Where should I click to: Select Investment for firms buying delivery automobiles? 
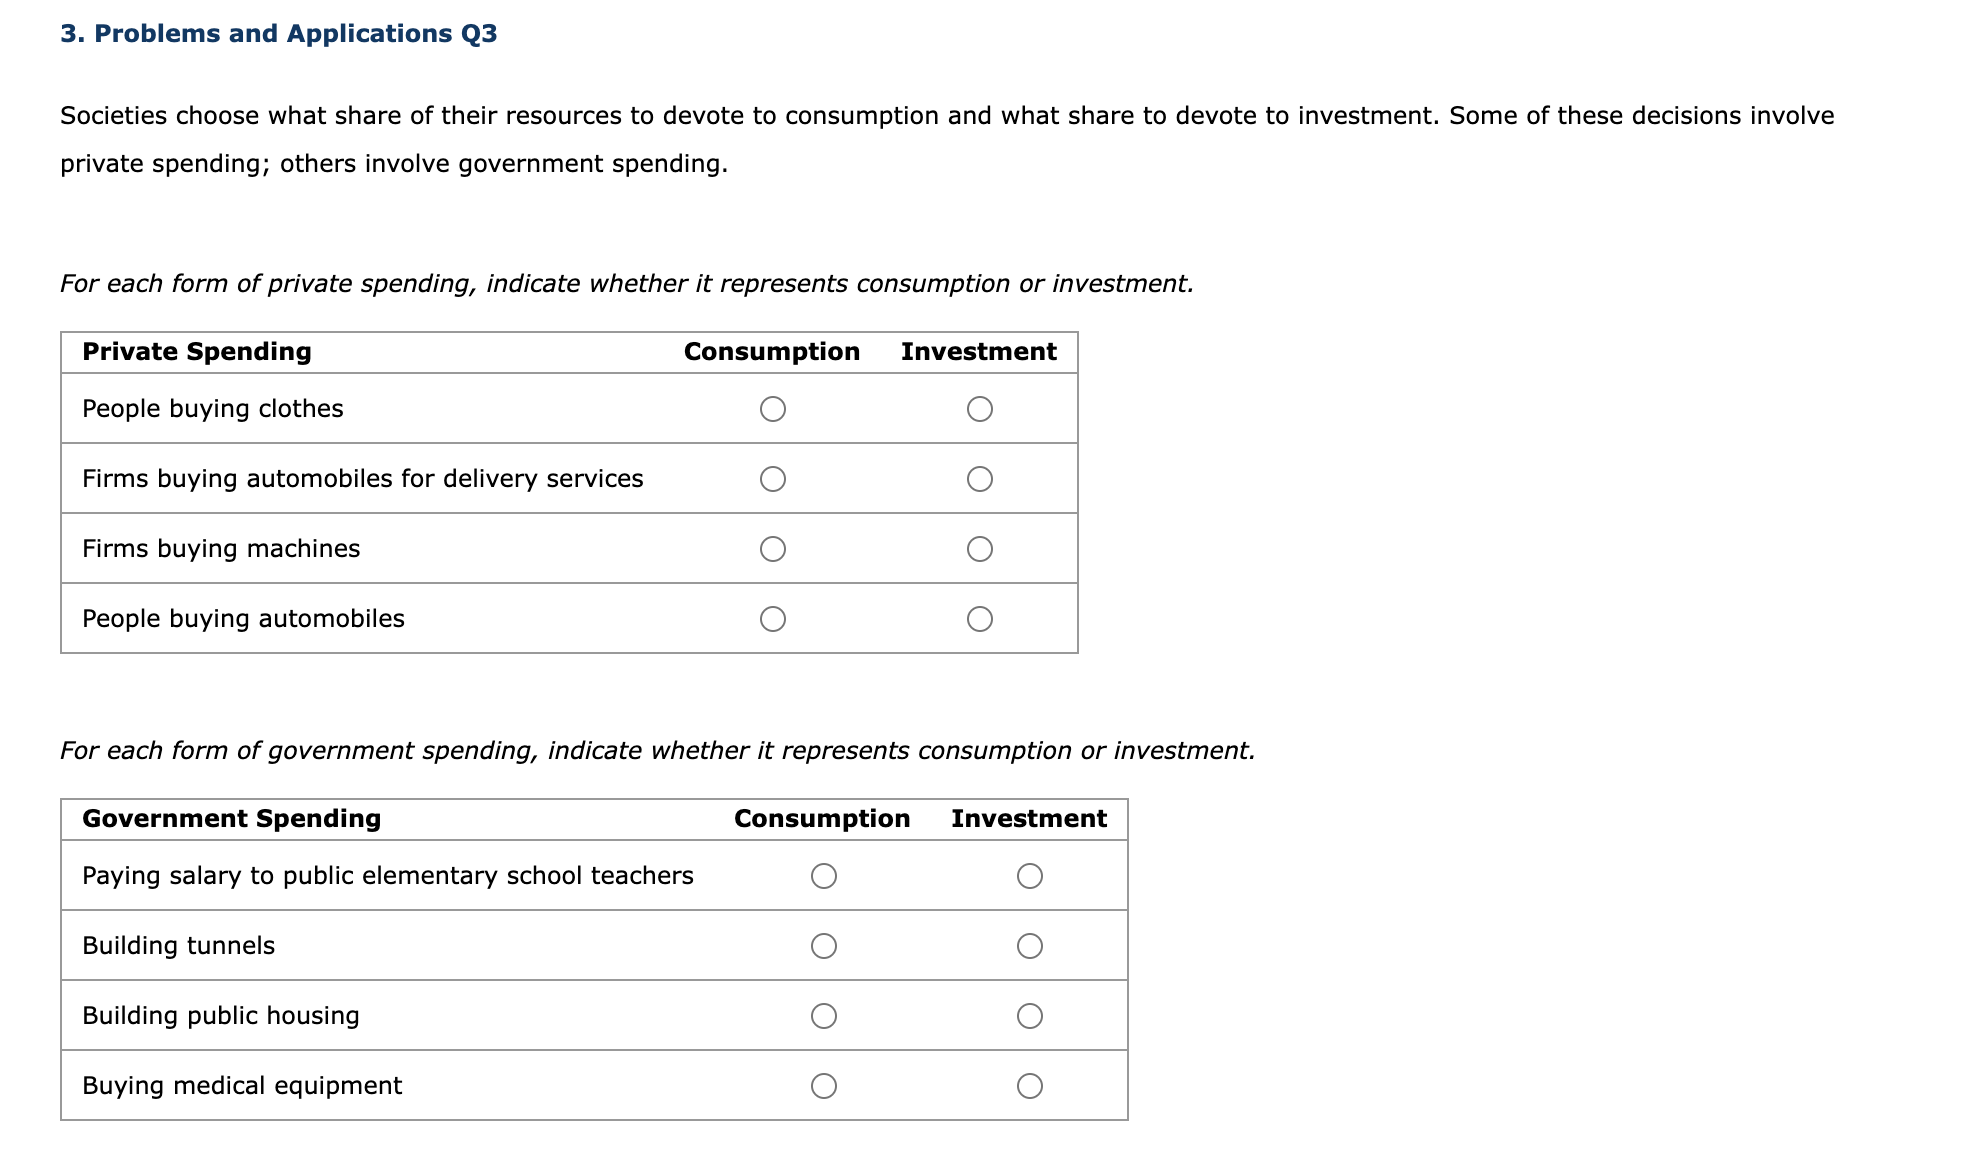979,478
